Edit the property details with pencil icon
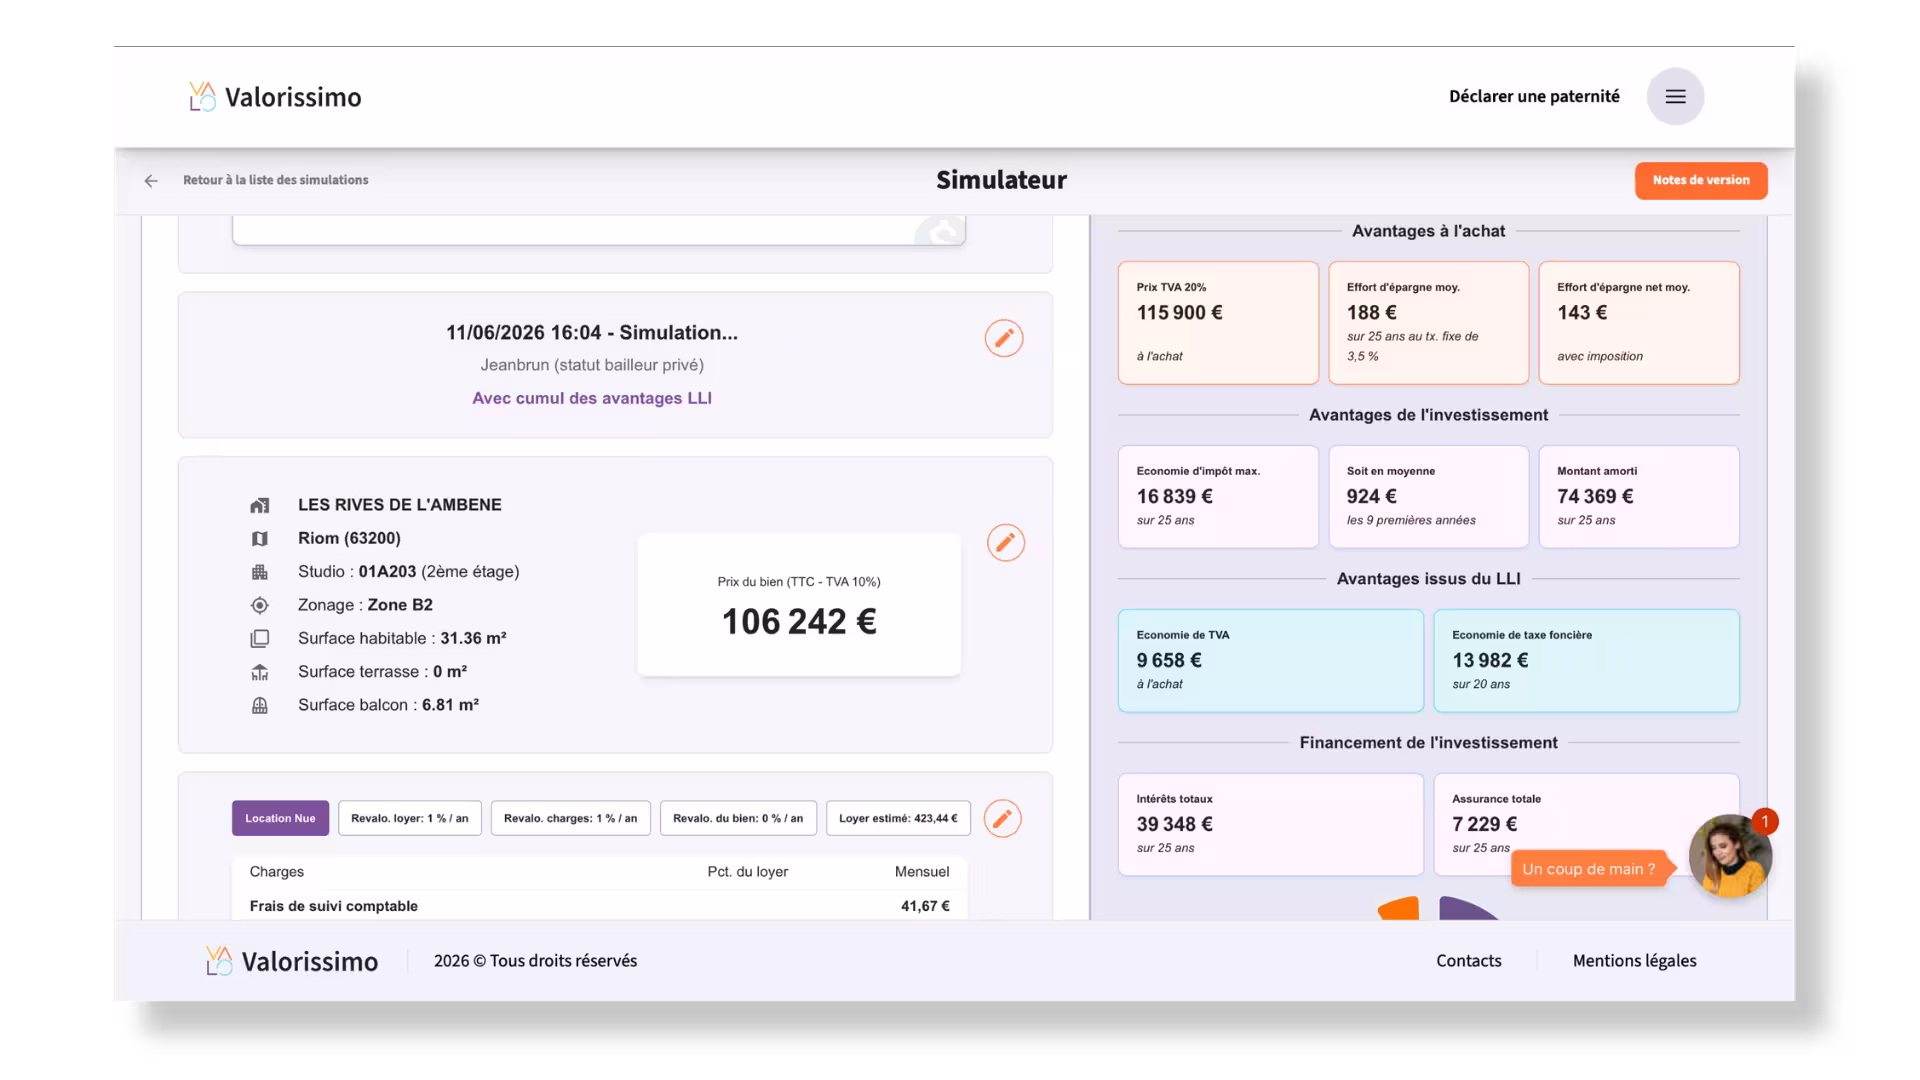Screen dimensions: 1920x1080 point(1006,543)
